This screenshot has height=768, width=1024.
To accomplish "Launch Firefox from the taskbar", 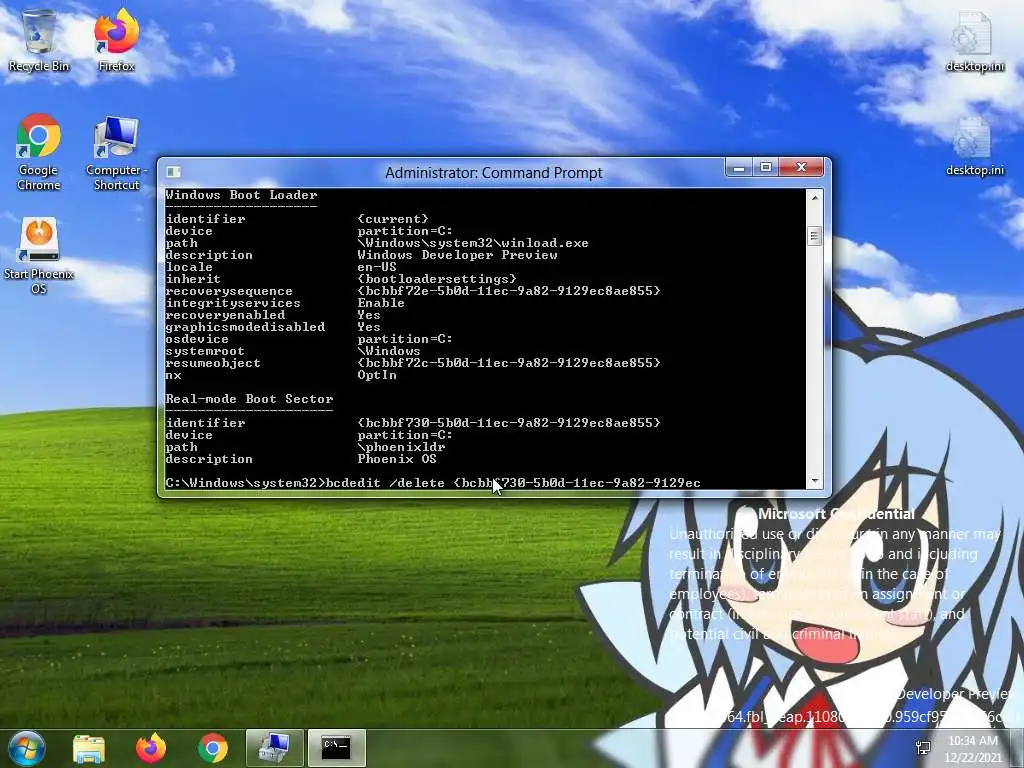I will [x=151, y=748].
